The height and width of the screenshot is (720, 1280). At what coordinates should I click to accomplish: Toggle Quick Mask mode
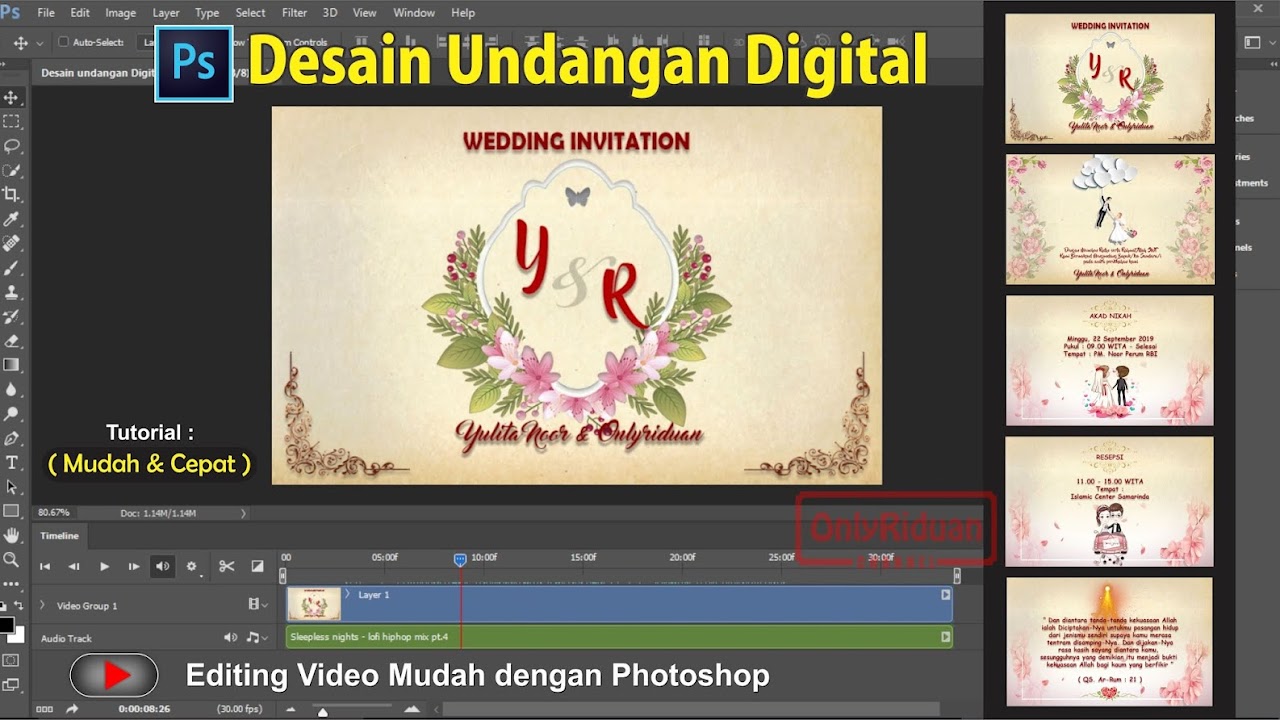coord(12,661)
